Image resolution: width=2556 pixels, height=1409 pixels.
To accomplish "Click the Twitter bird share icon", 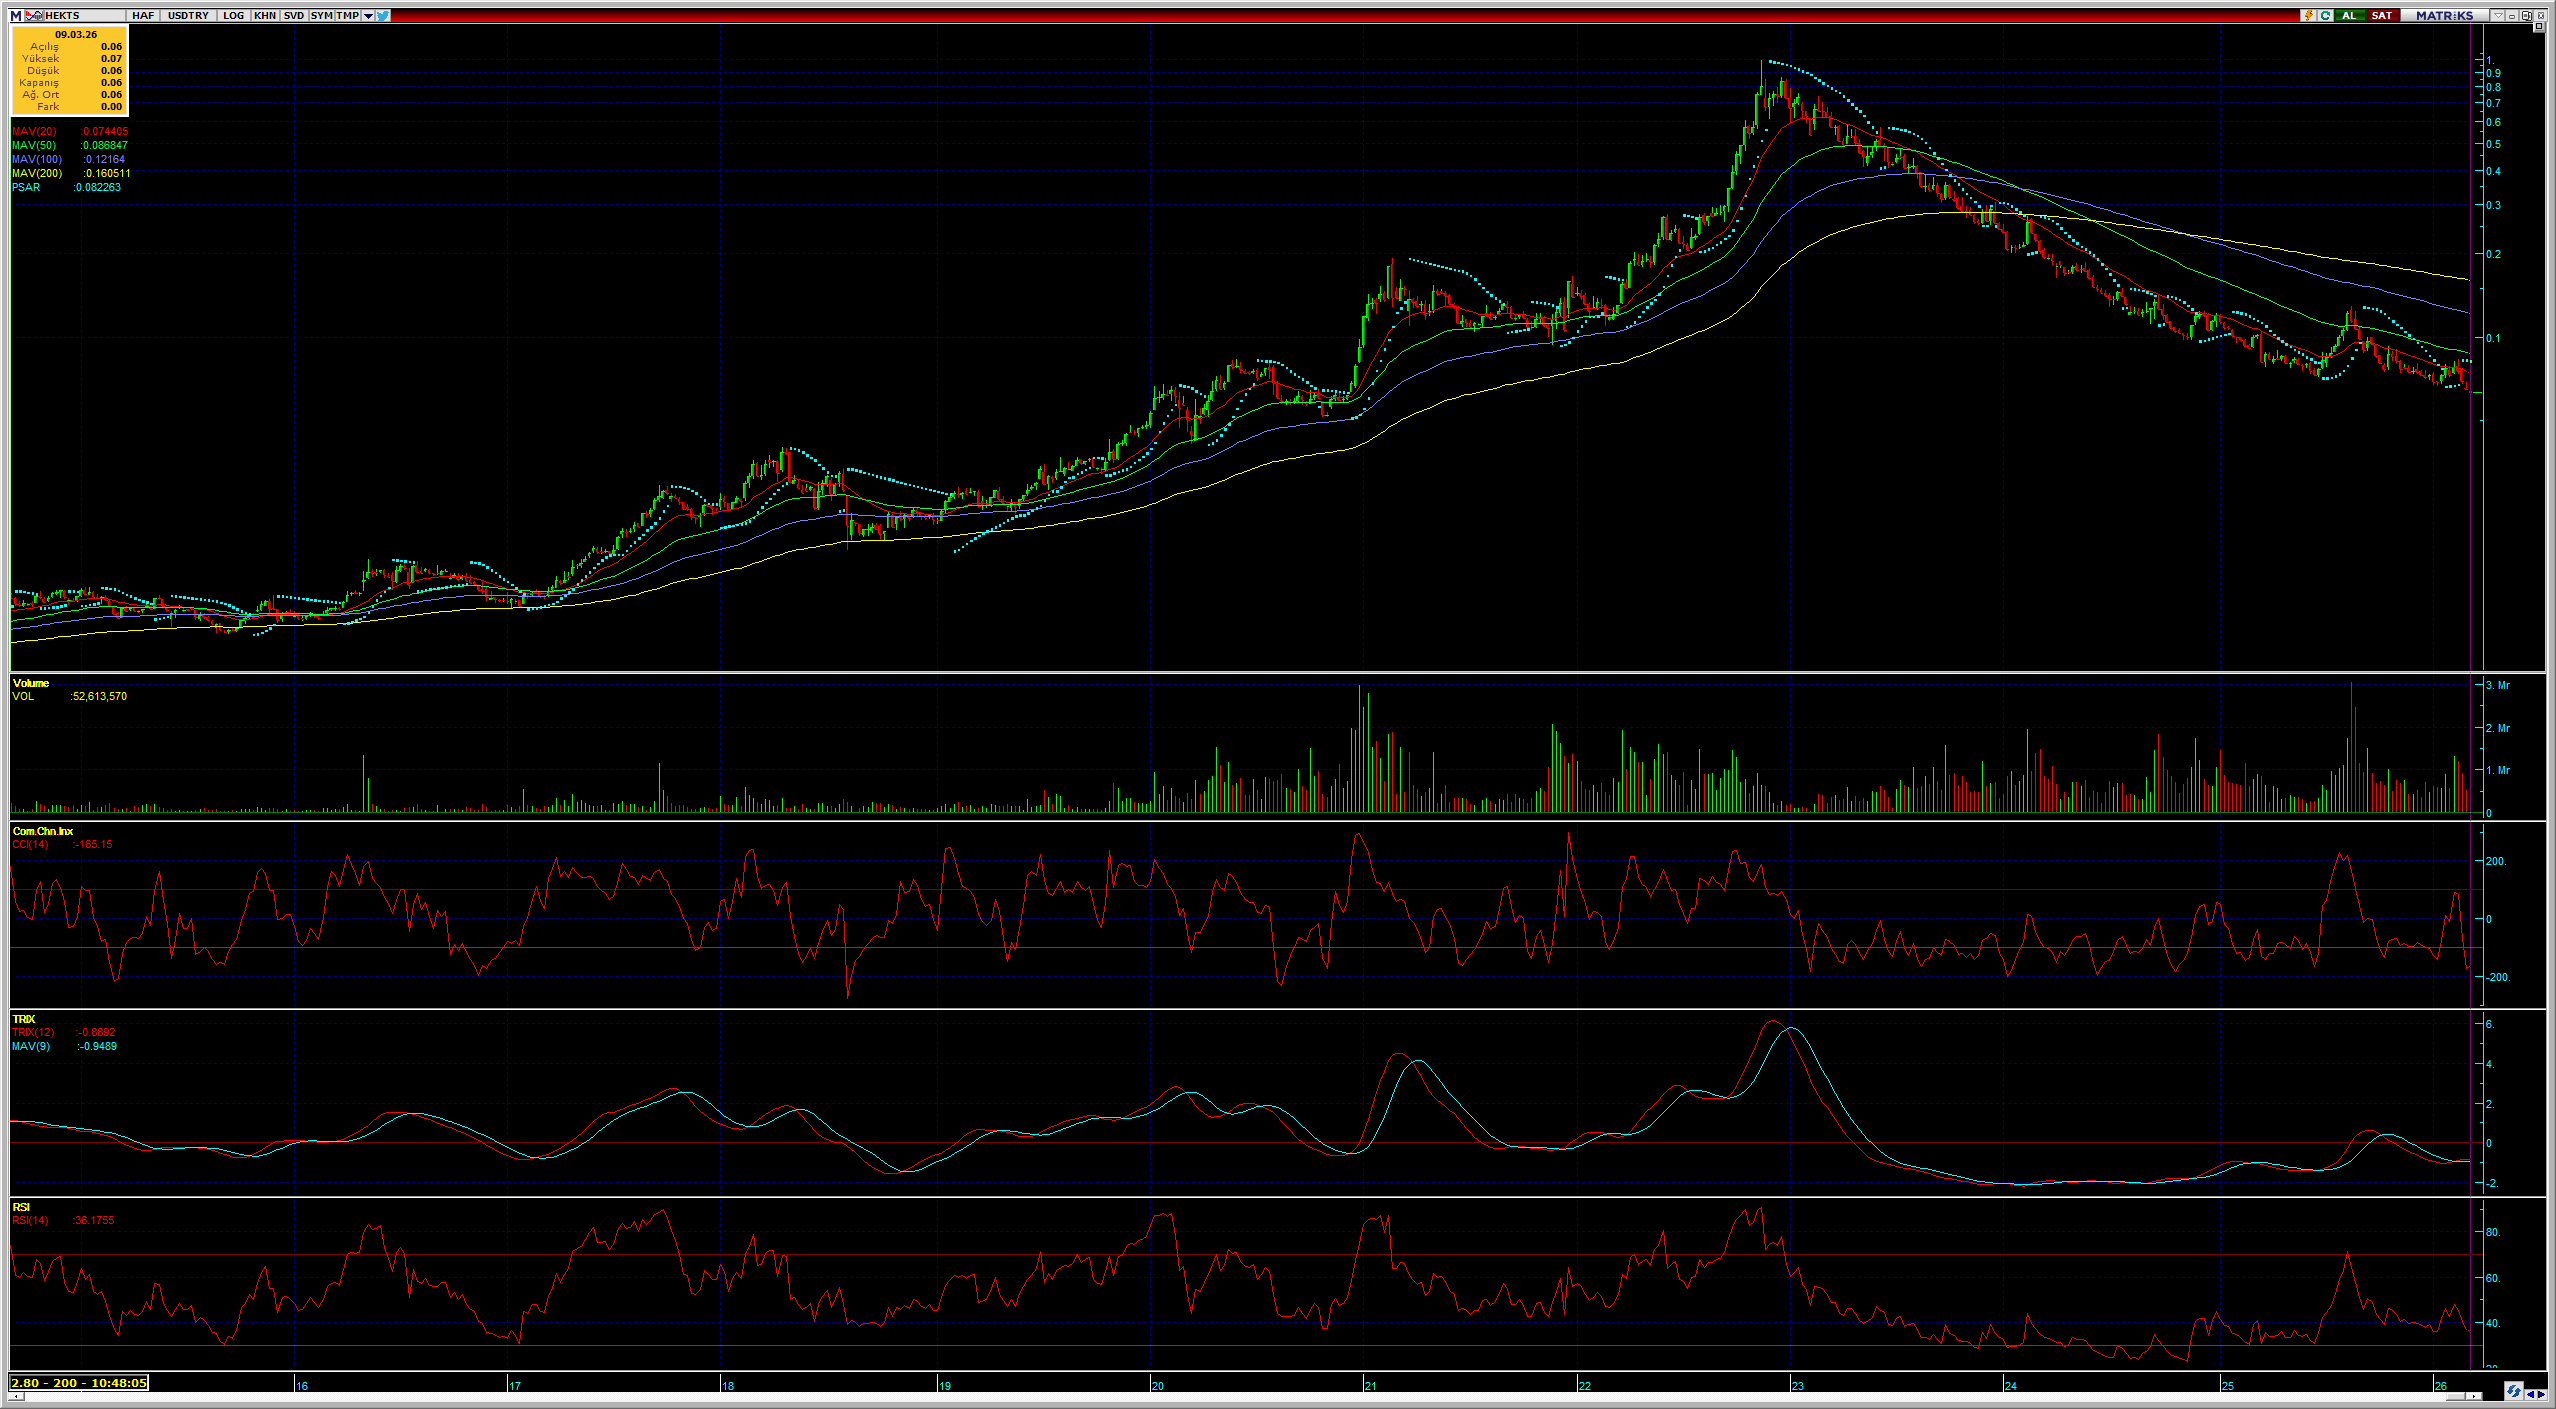I will (383, 16).
